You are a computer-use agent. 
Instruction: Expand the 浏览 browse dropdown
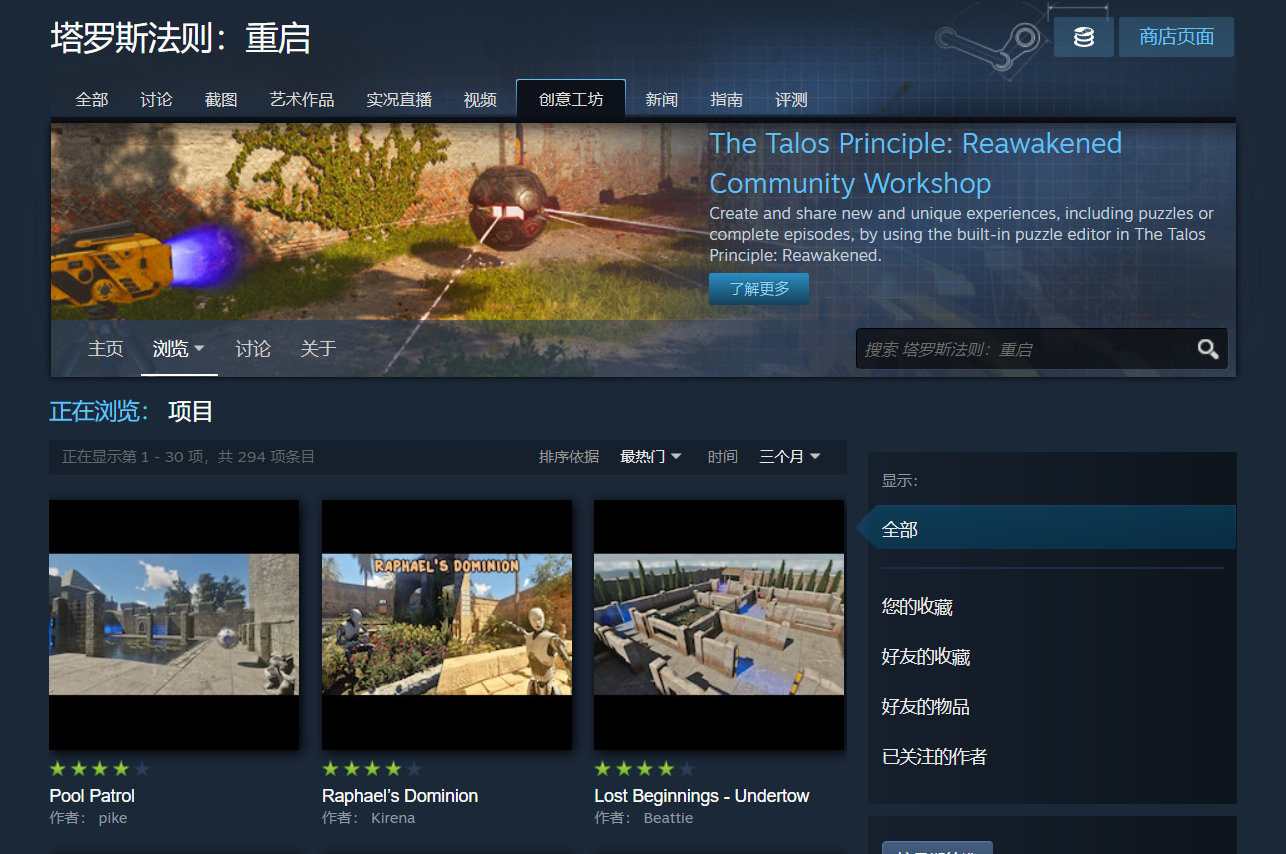(179, 349)
